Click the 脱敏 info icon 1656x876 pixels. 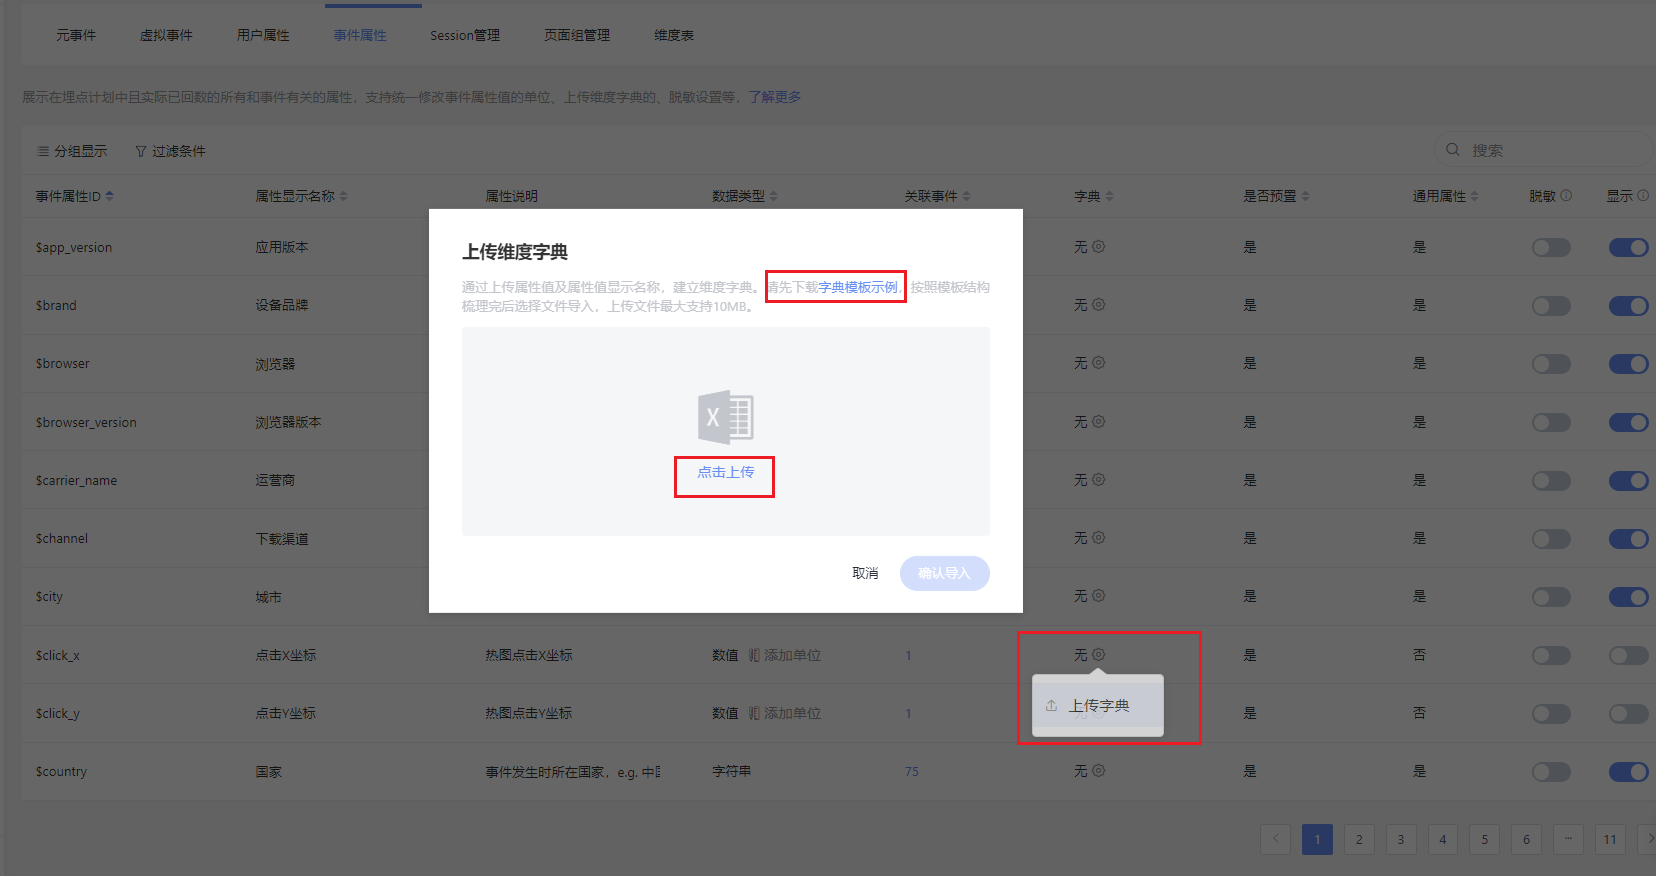pyautogui.click(x=1566, y=196)
